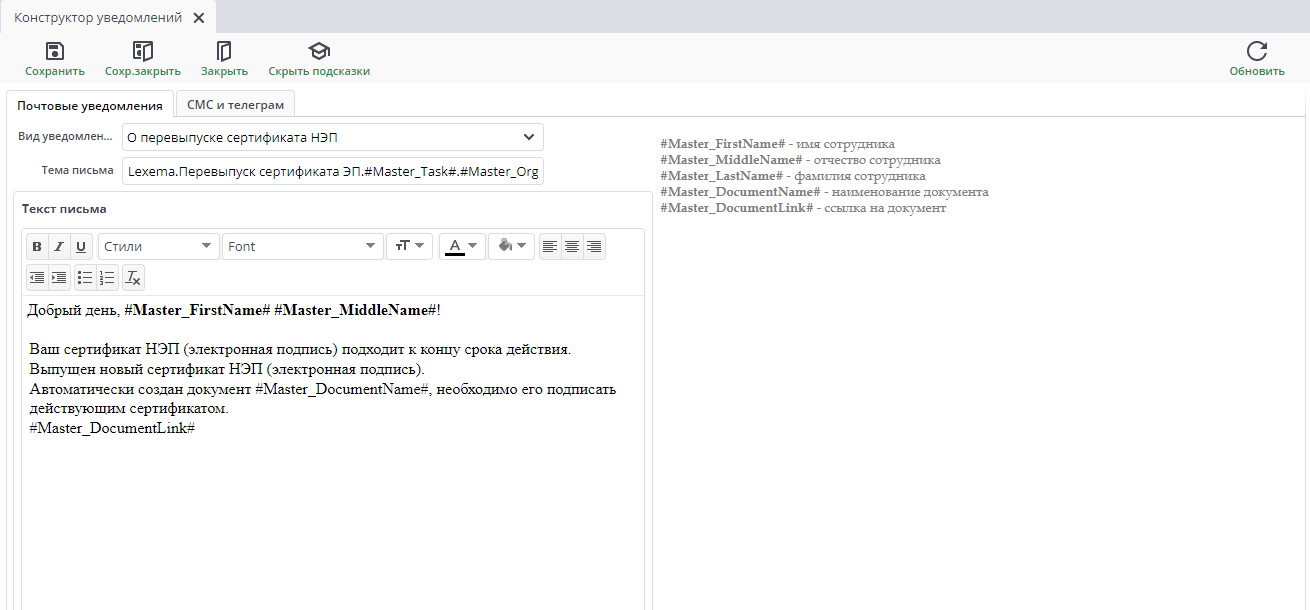
Task: Hide hints via Скрыть подсказки icon
Action: coord(319,51)
